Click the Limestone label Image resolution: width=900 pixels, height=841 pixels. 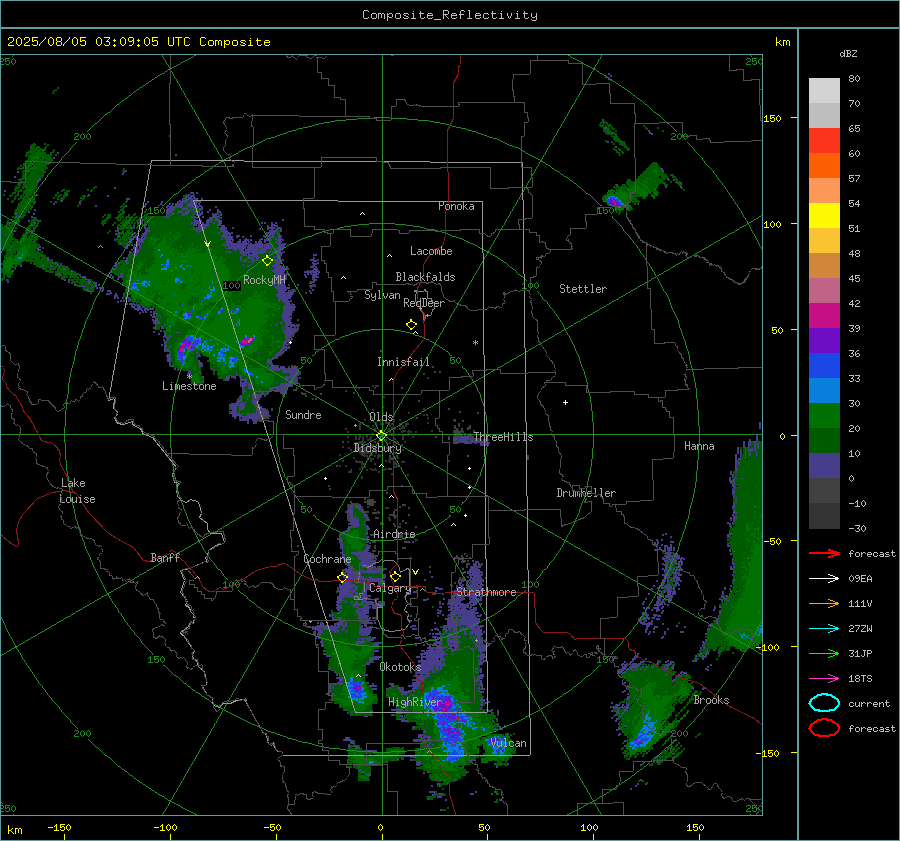click(189, 386)
